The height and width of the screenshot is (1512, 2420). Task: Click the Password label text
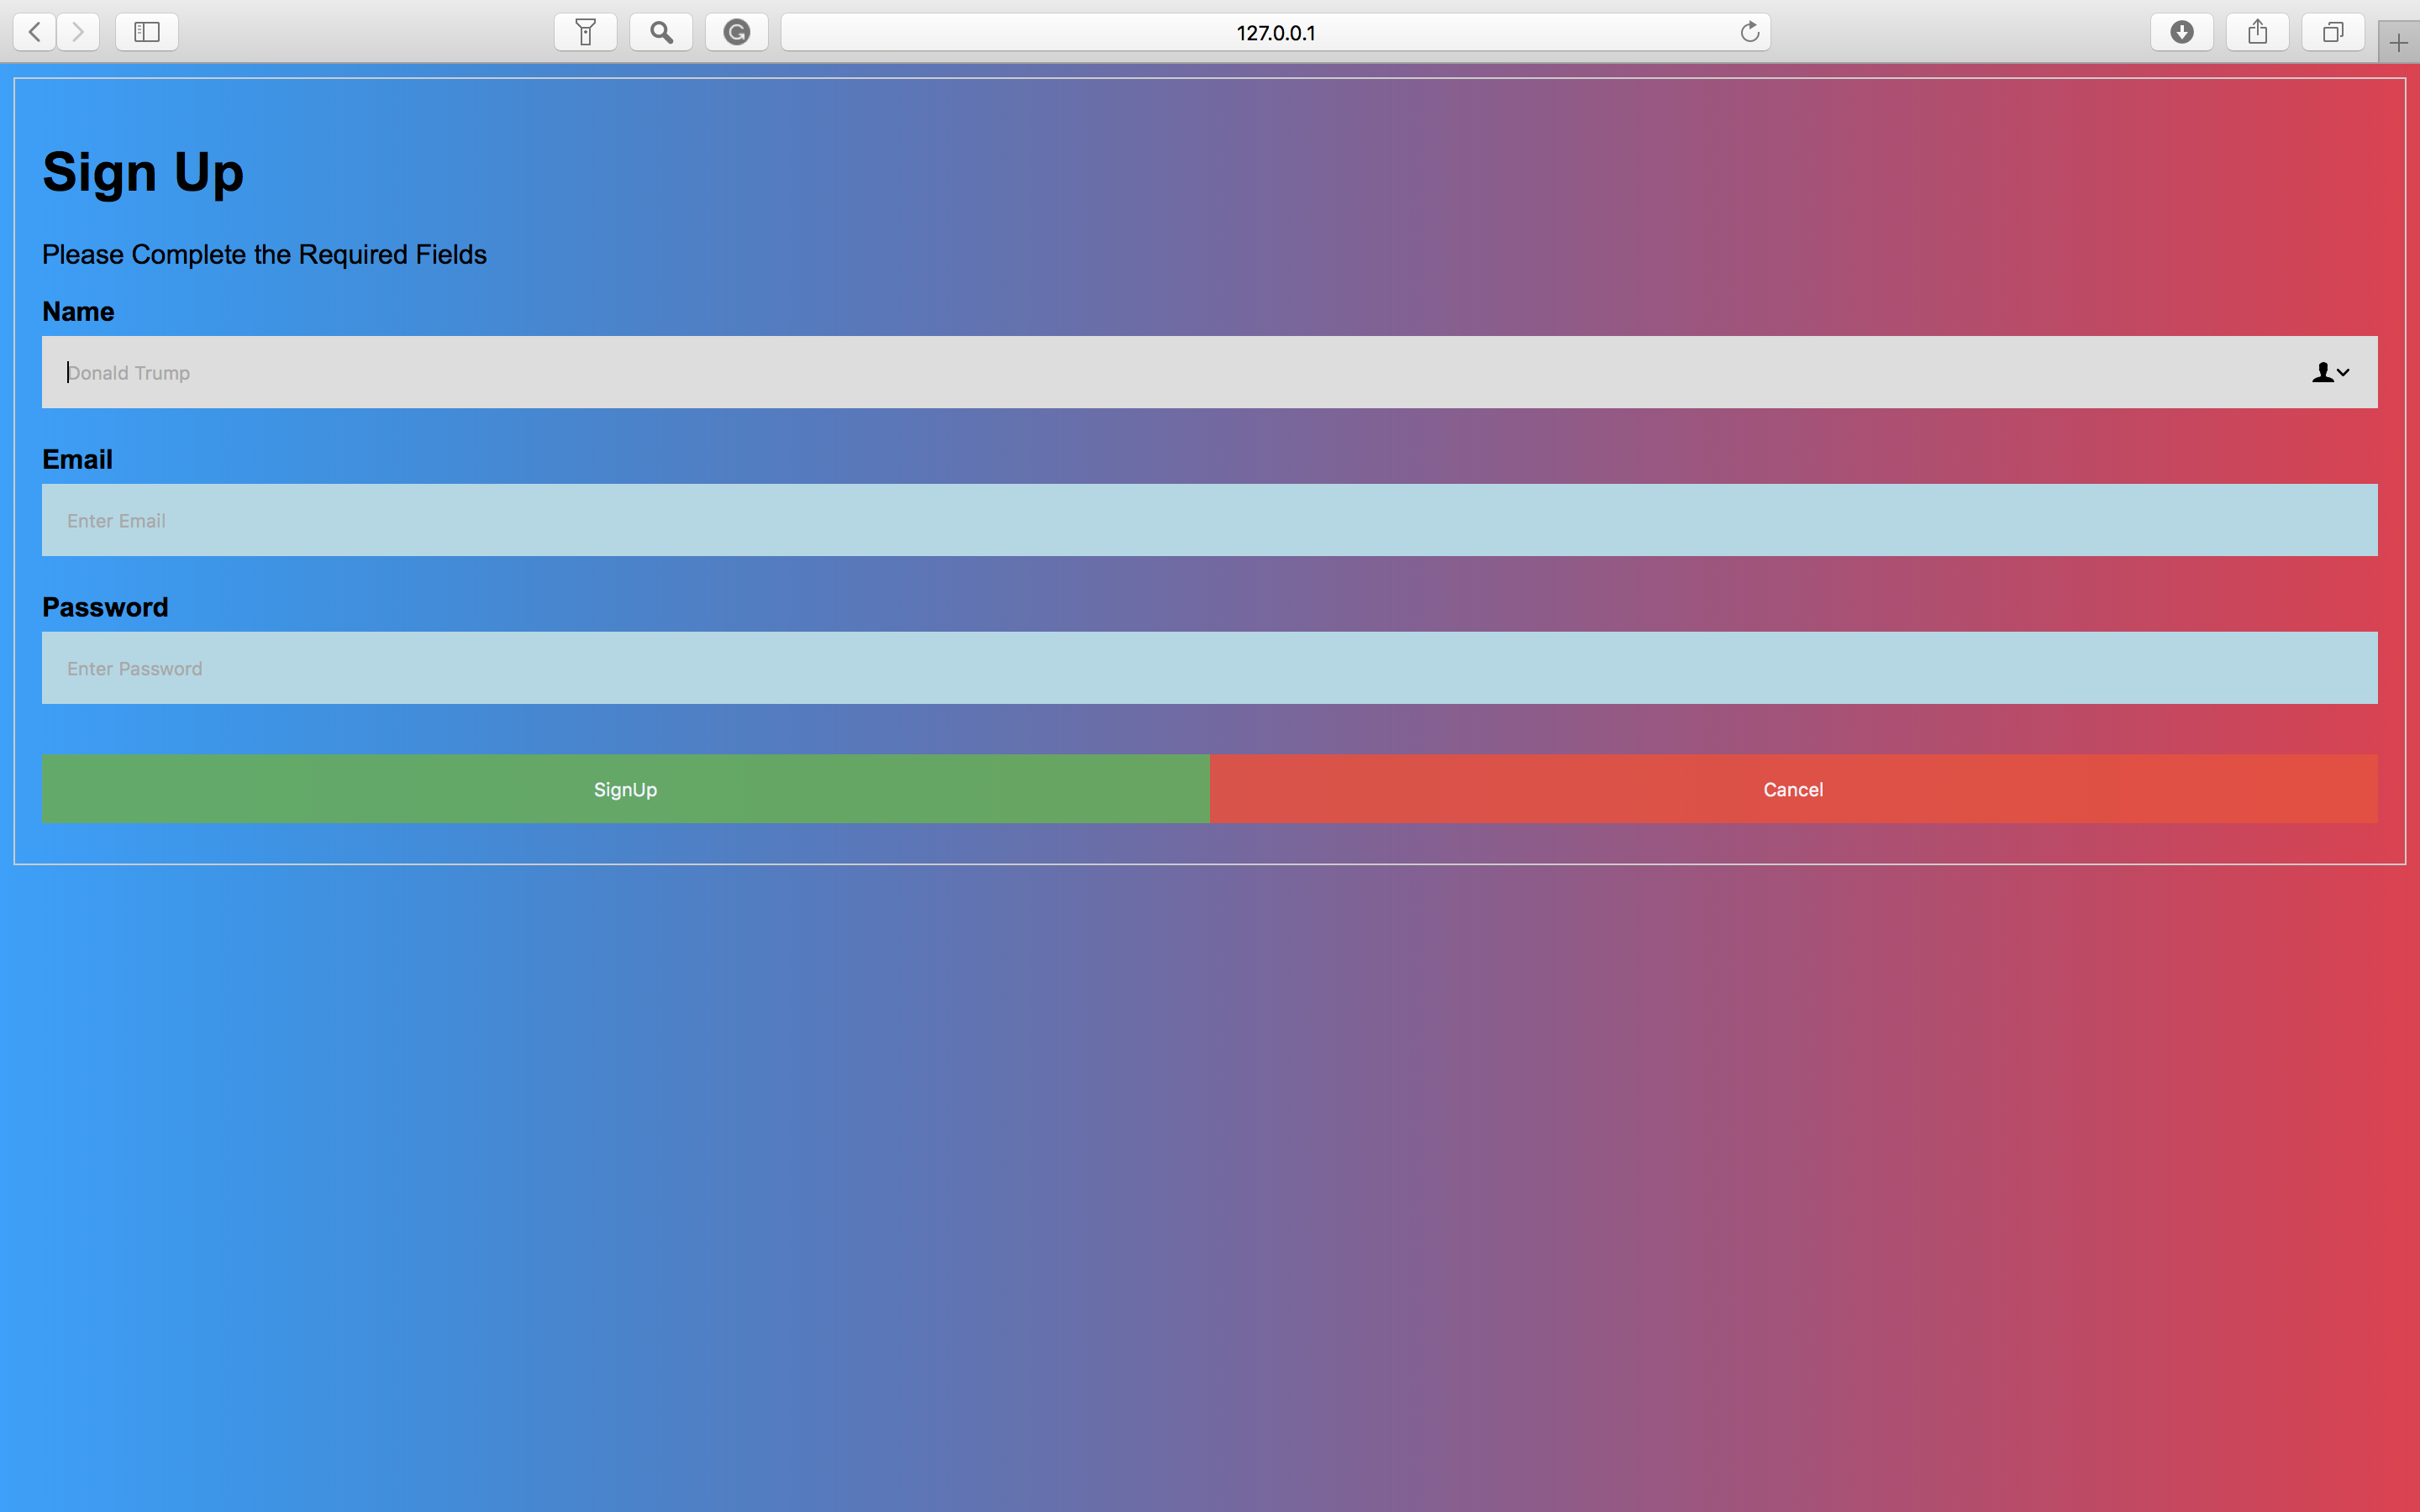pyautogui.click(x=105, y=607)
